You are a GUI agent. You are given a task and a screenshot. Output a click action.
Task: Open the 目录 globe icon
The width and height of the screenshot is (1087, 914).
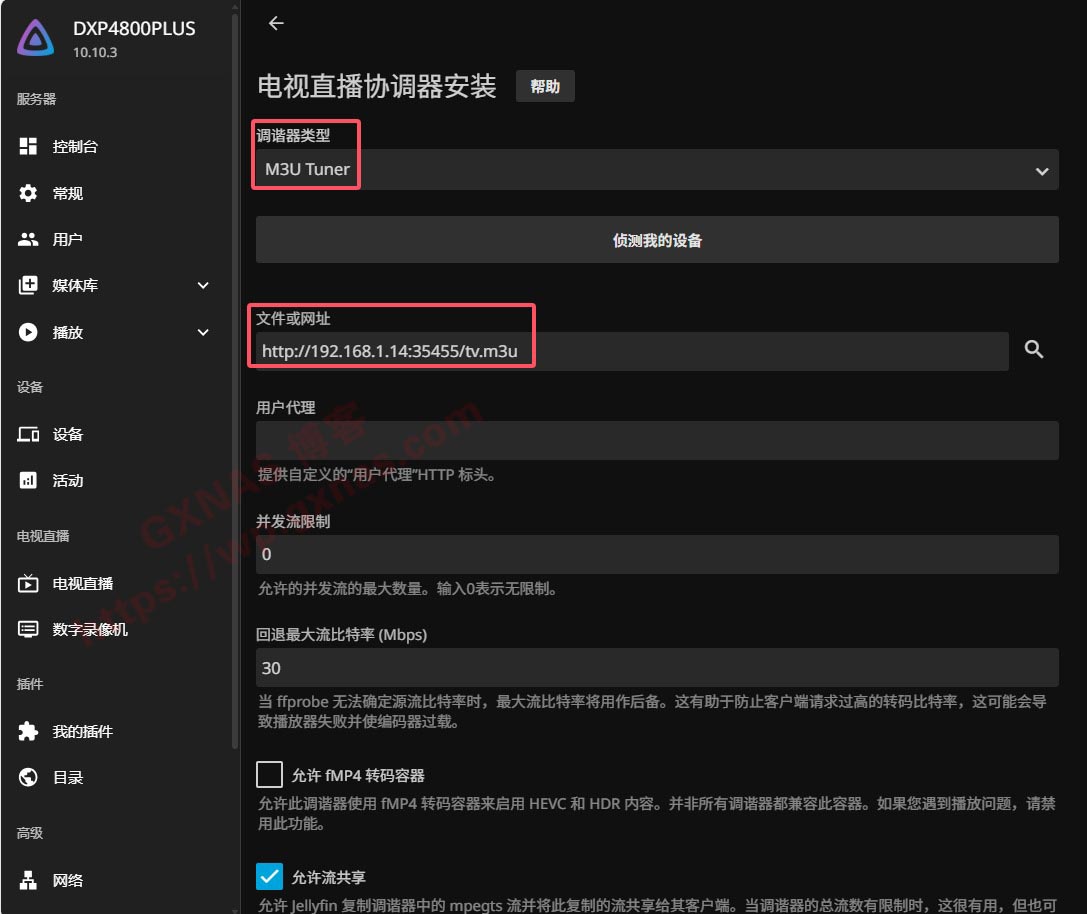tap(28, 778)
